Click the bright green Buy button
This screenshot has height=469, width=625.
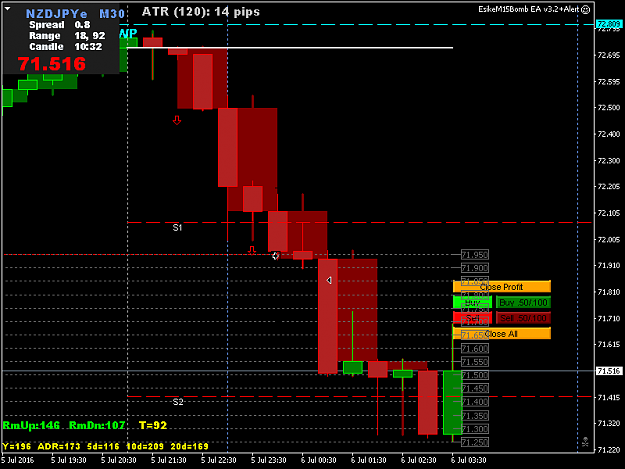(x=472, y=302)
